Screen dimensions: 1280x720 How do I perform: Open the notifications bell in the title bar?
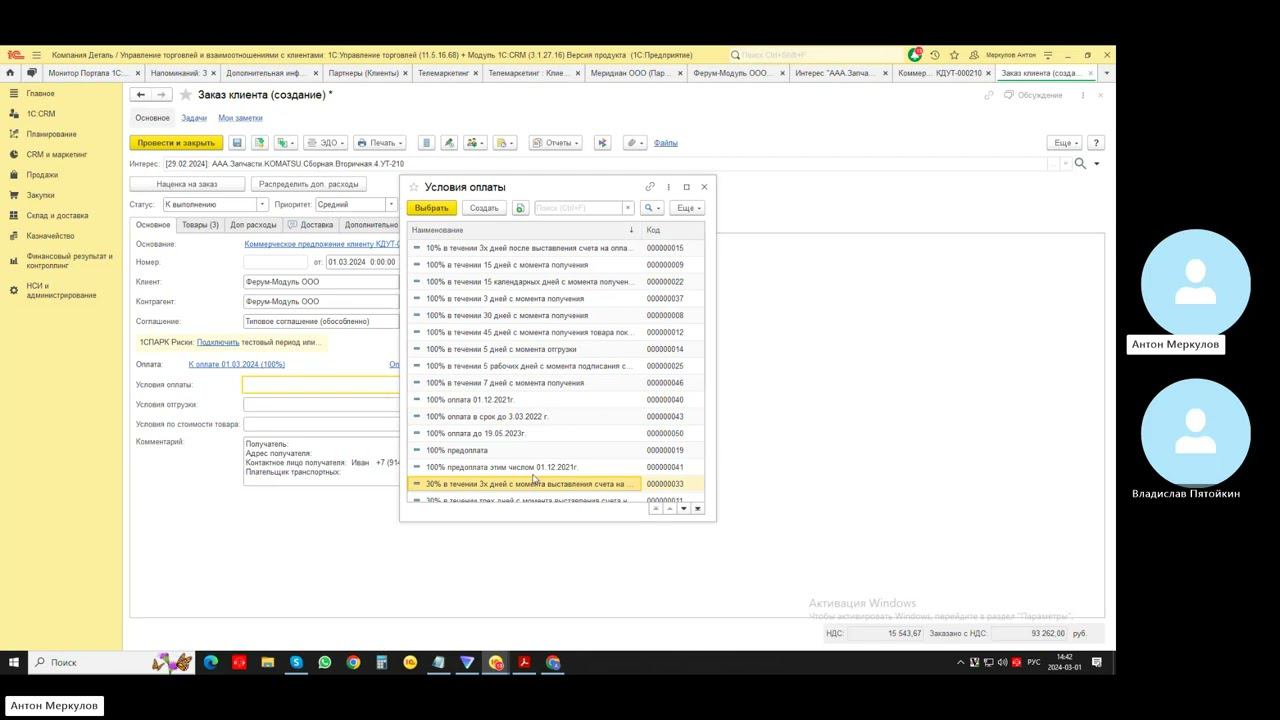[915, 55]
